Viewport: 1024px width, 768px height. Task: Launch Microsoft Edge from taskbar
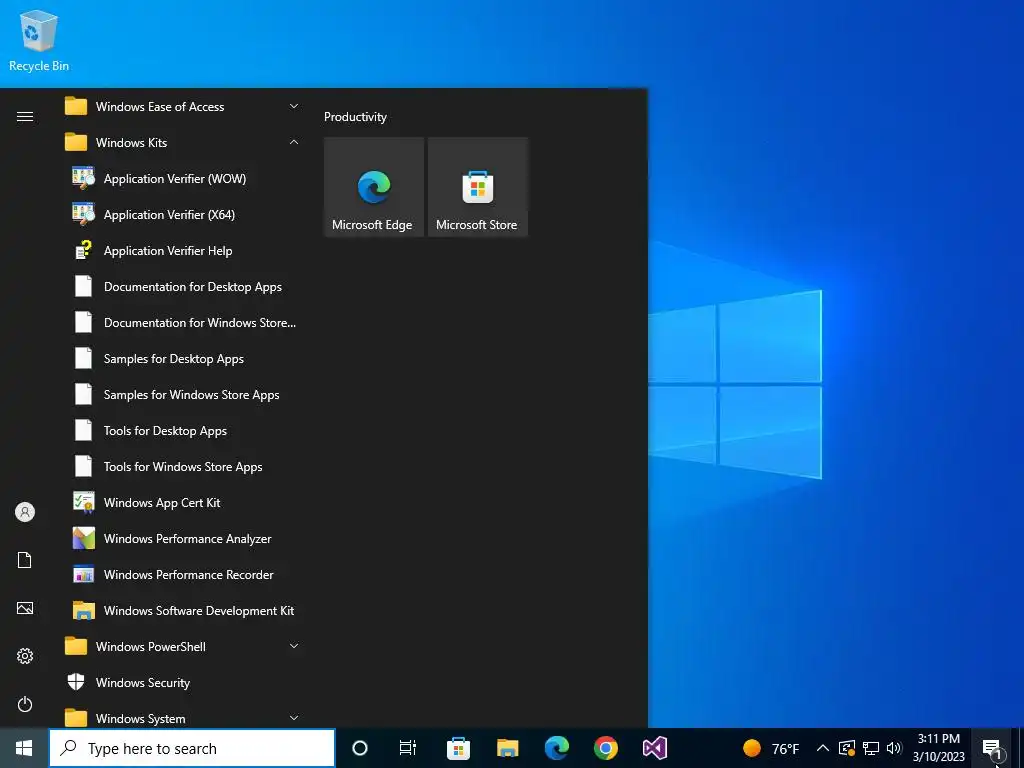pyautogui.click(x=557, y=748)
